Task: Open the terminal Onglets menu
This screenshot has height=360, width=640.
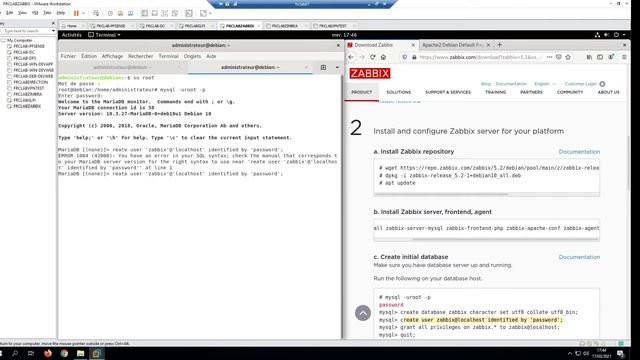Action: [192, 56]
